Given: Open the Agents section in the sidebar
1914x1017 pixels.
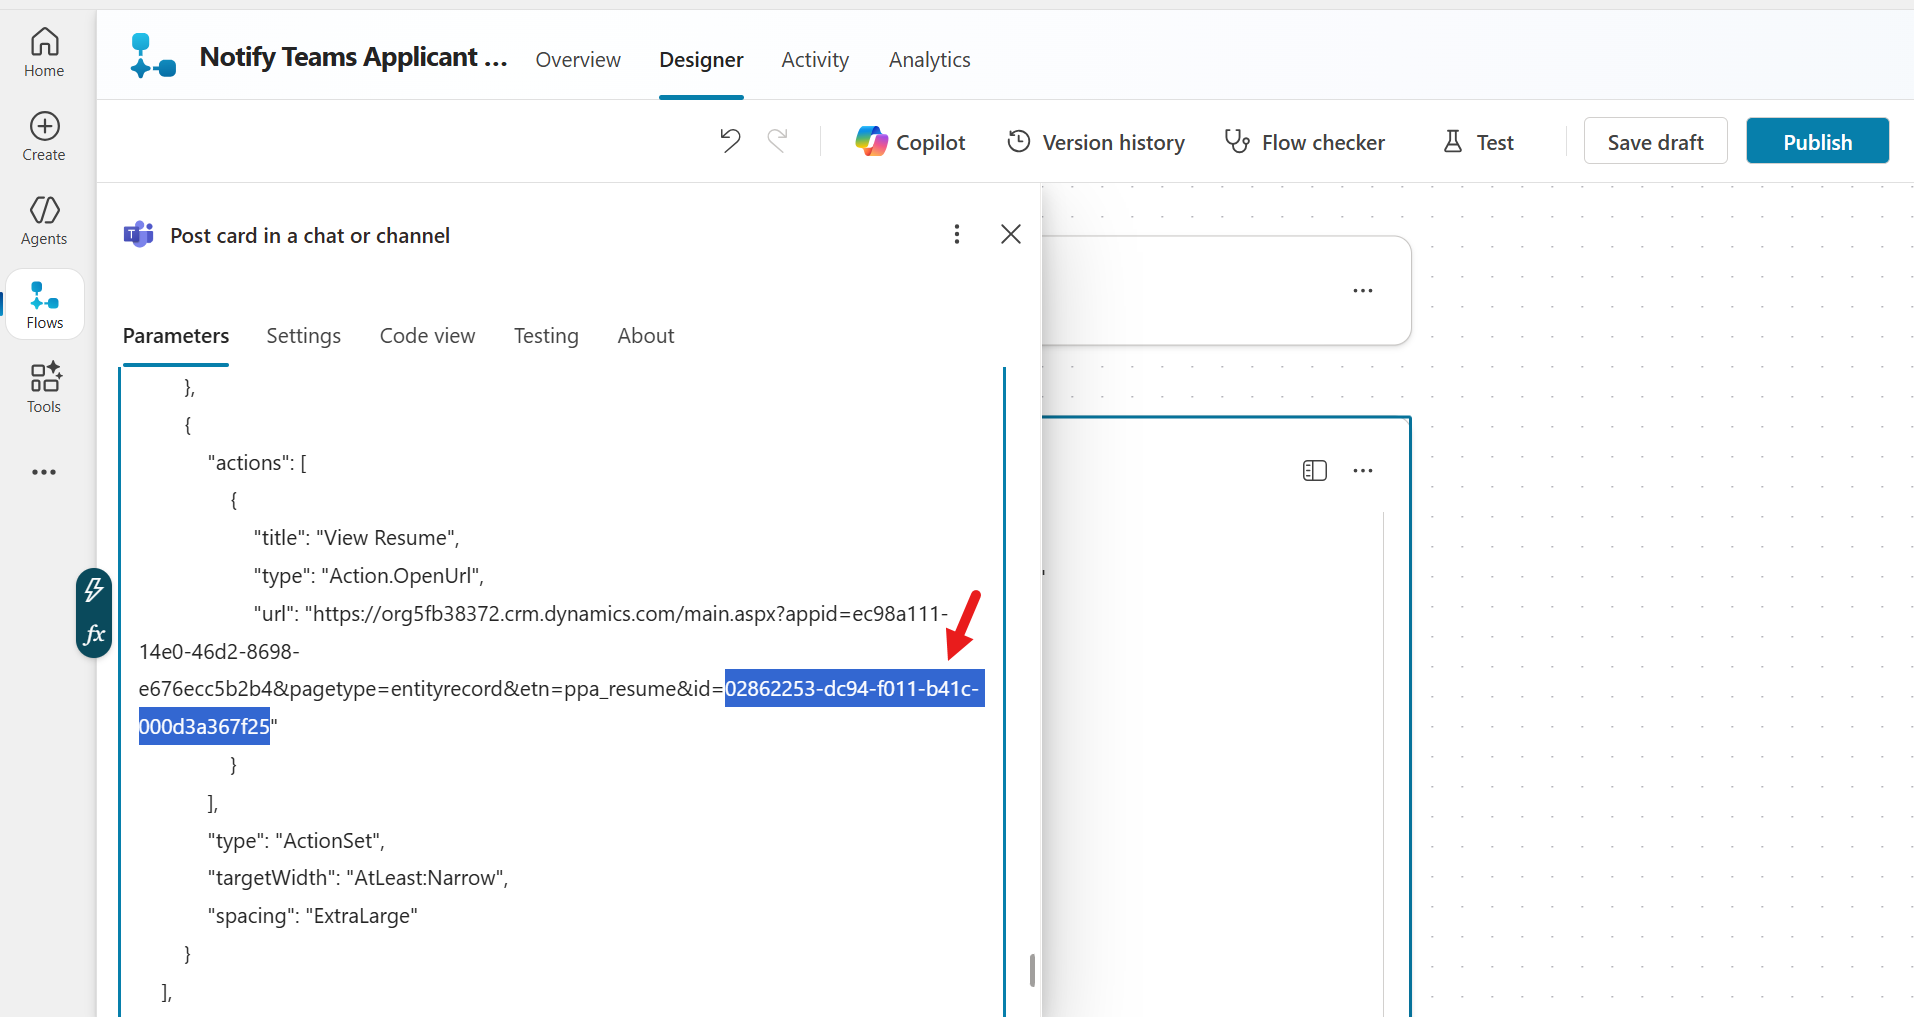Looking at the screenshot, I should pyautogui.click(x=44, y=220).
